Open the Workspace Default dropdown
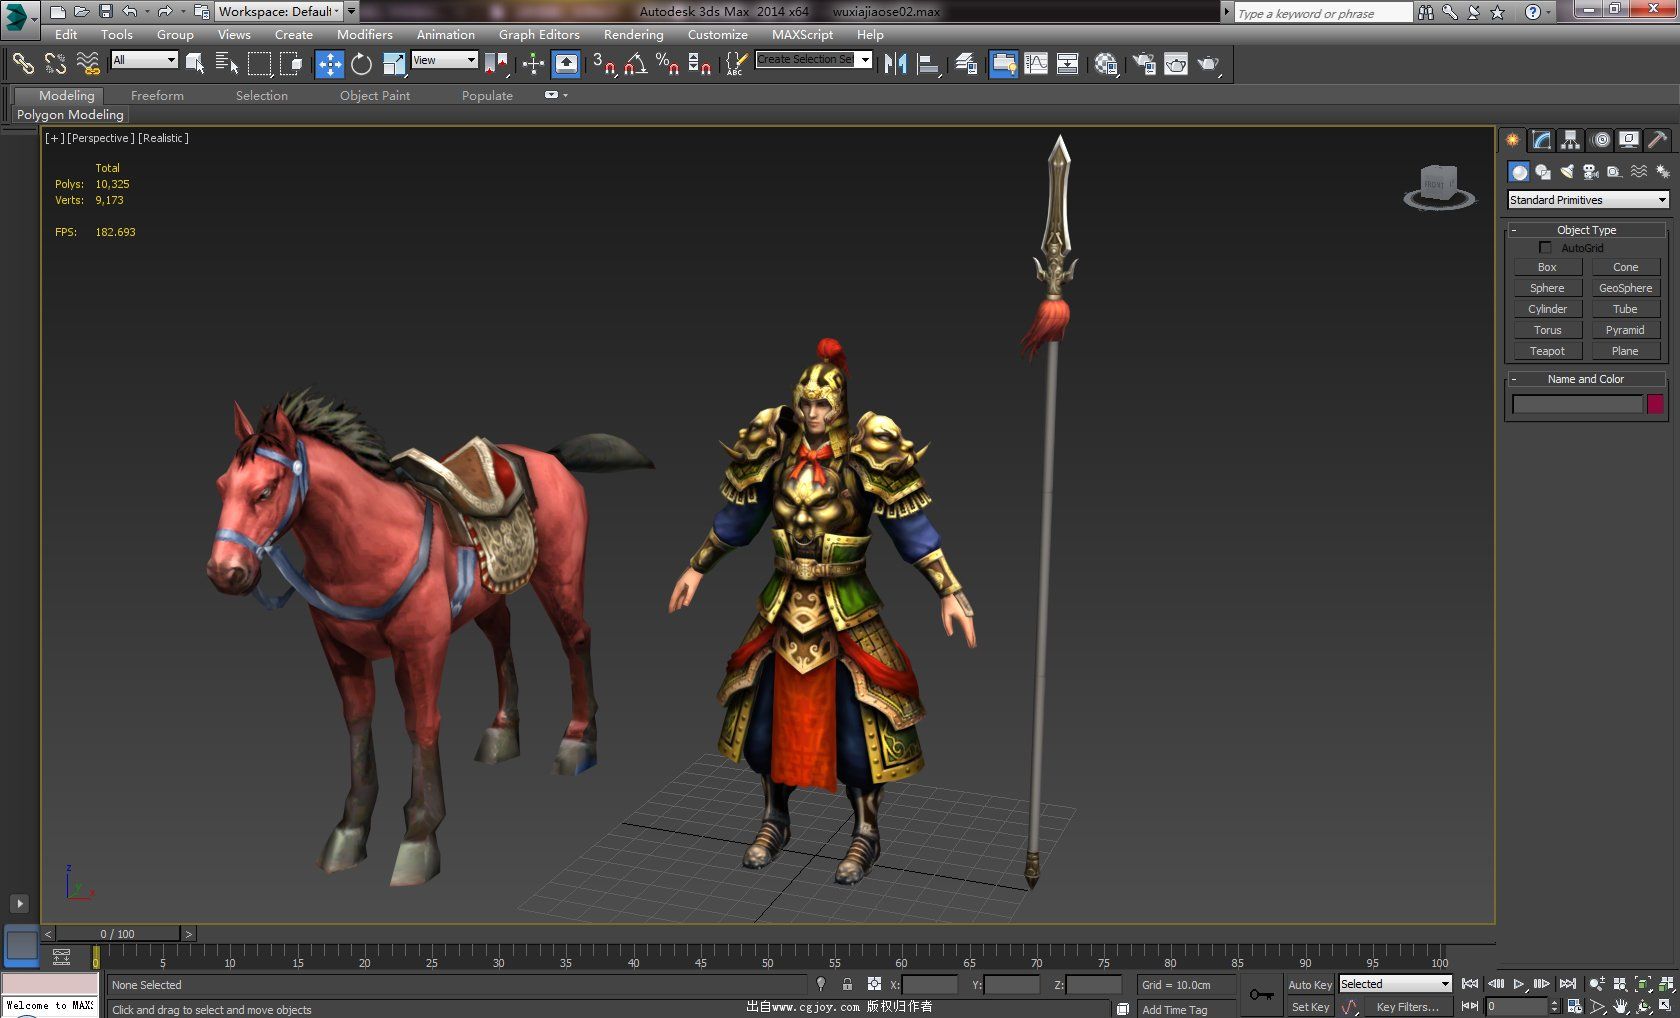This screenshot has height=1018, width=1680. tap(280, 11)
